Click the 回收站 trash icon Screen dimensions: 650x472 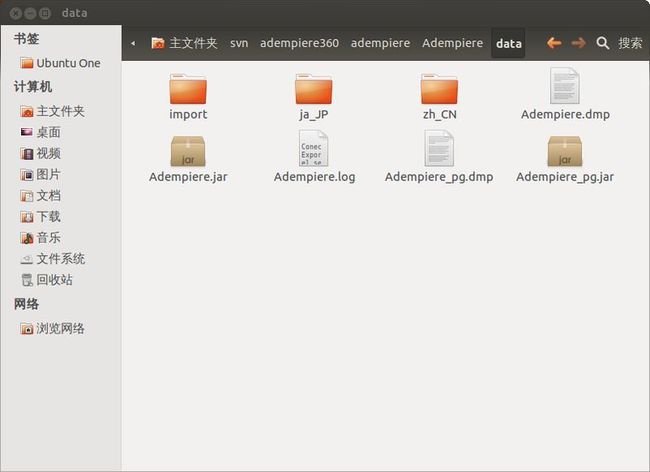coord(27,280)
